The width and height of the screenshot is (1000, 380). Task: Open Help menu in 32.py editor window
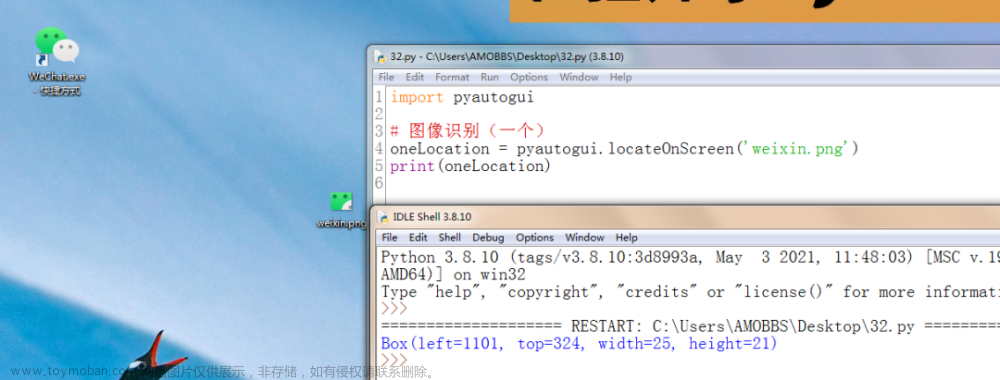tap(621, 77)
